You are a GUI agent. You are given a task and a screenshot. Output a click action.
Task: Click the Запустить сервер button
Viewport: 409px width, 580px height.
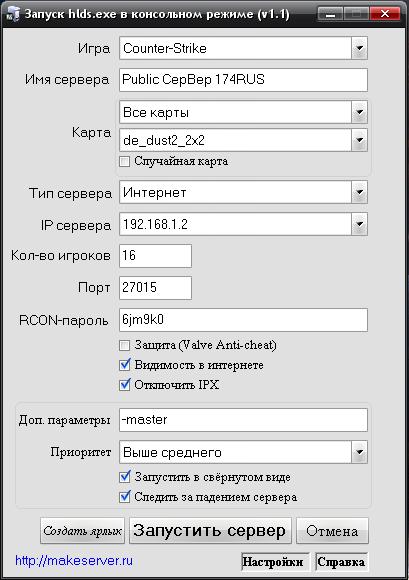210,531
